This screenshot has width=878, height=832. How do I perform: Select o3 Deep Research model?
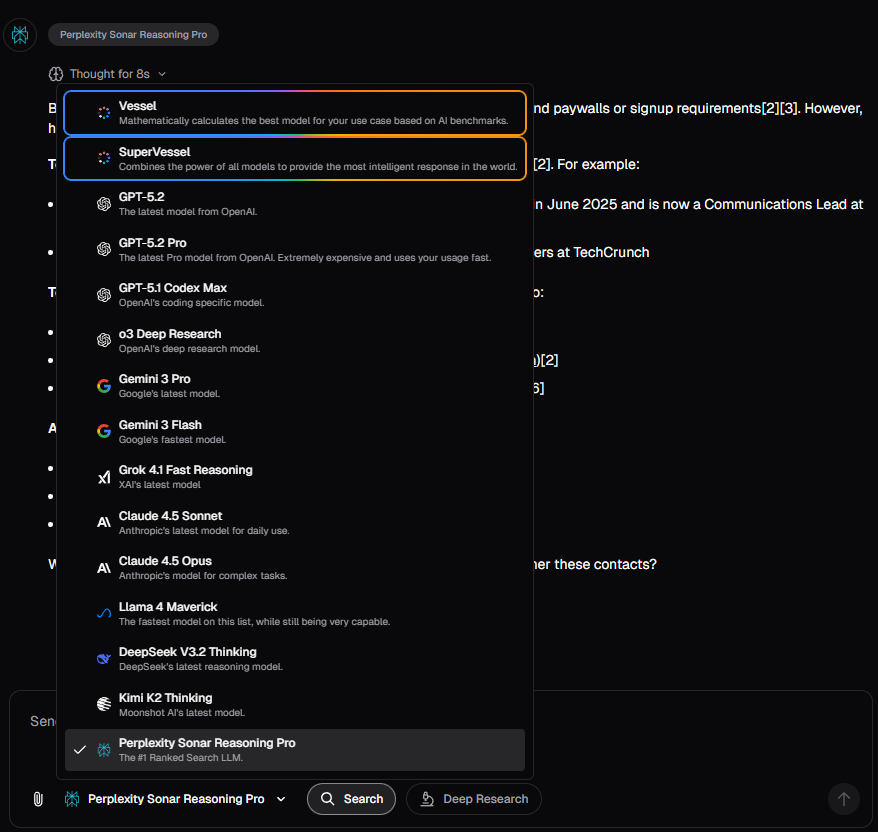click(x=295, y=340)
